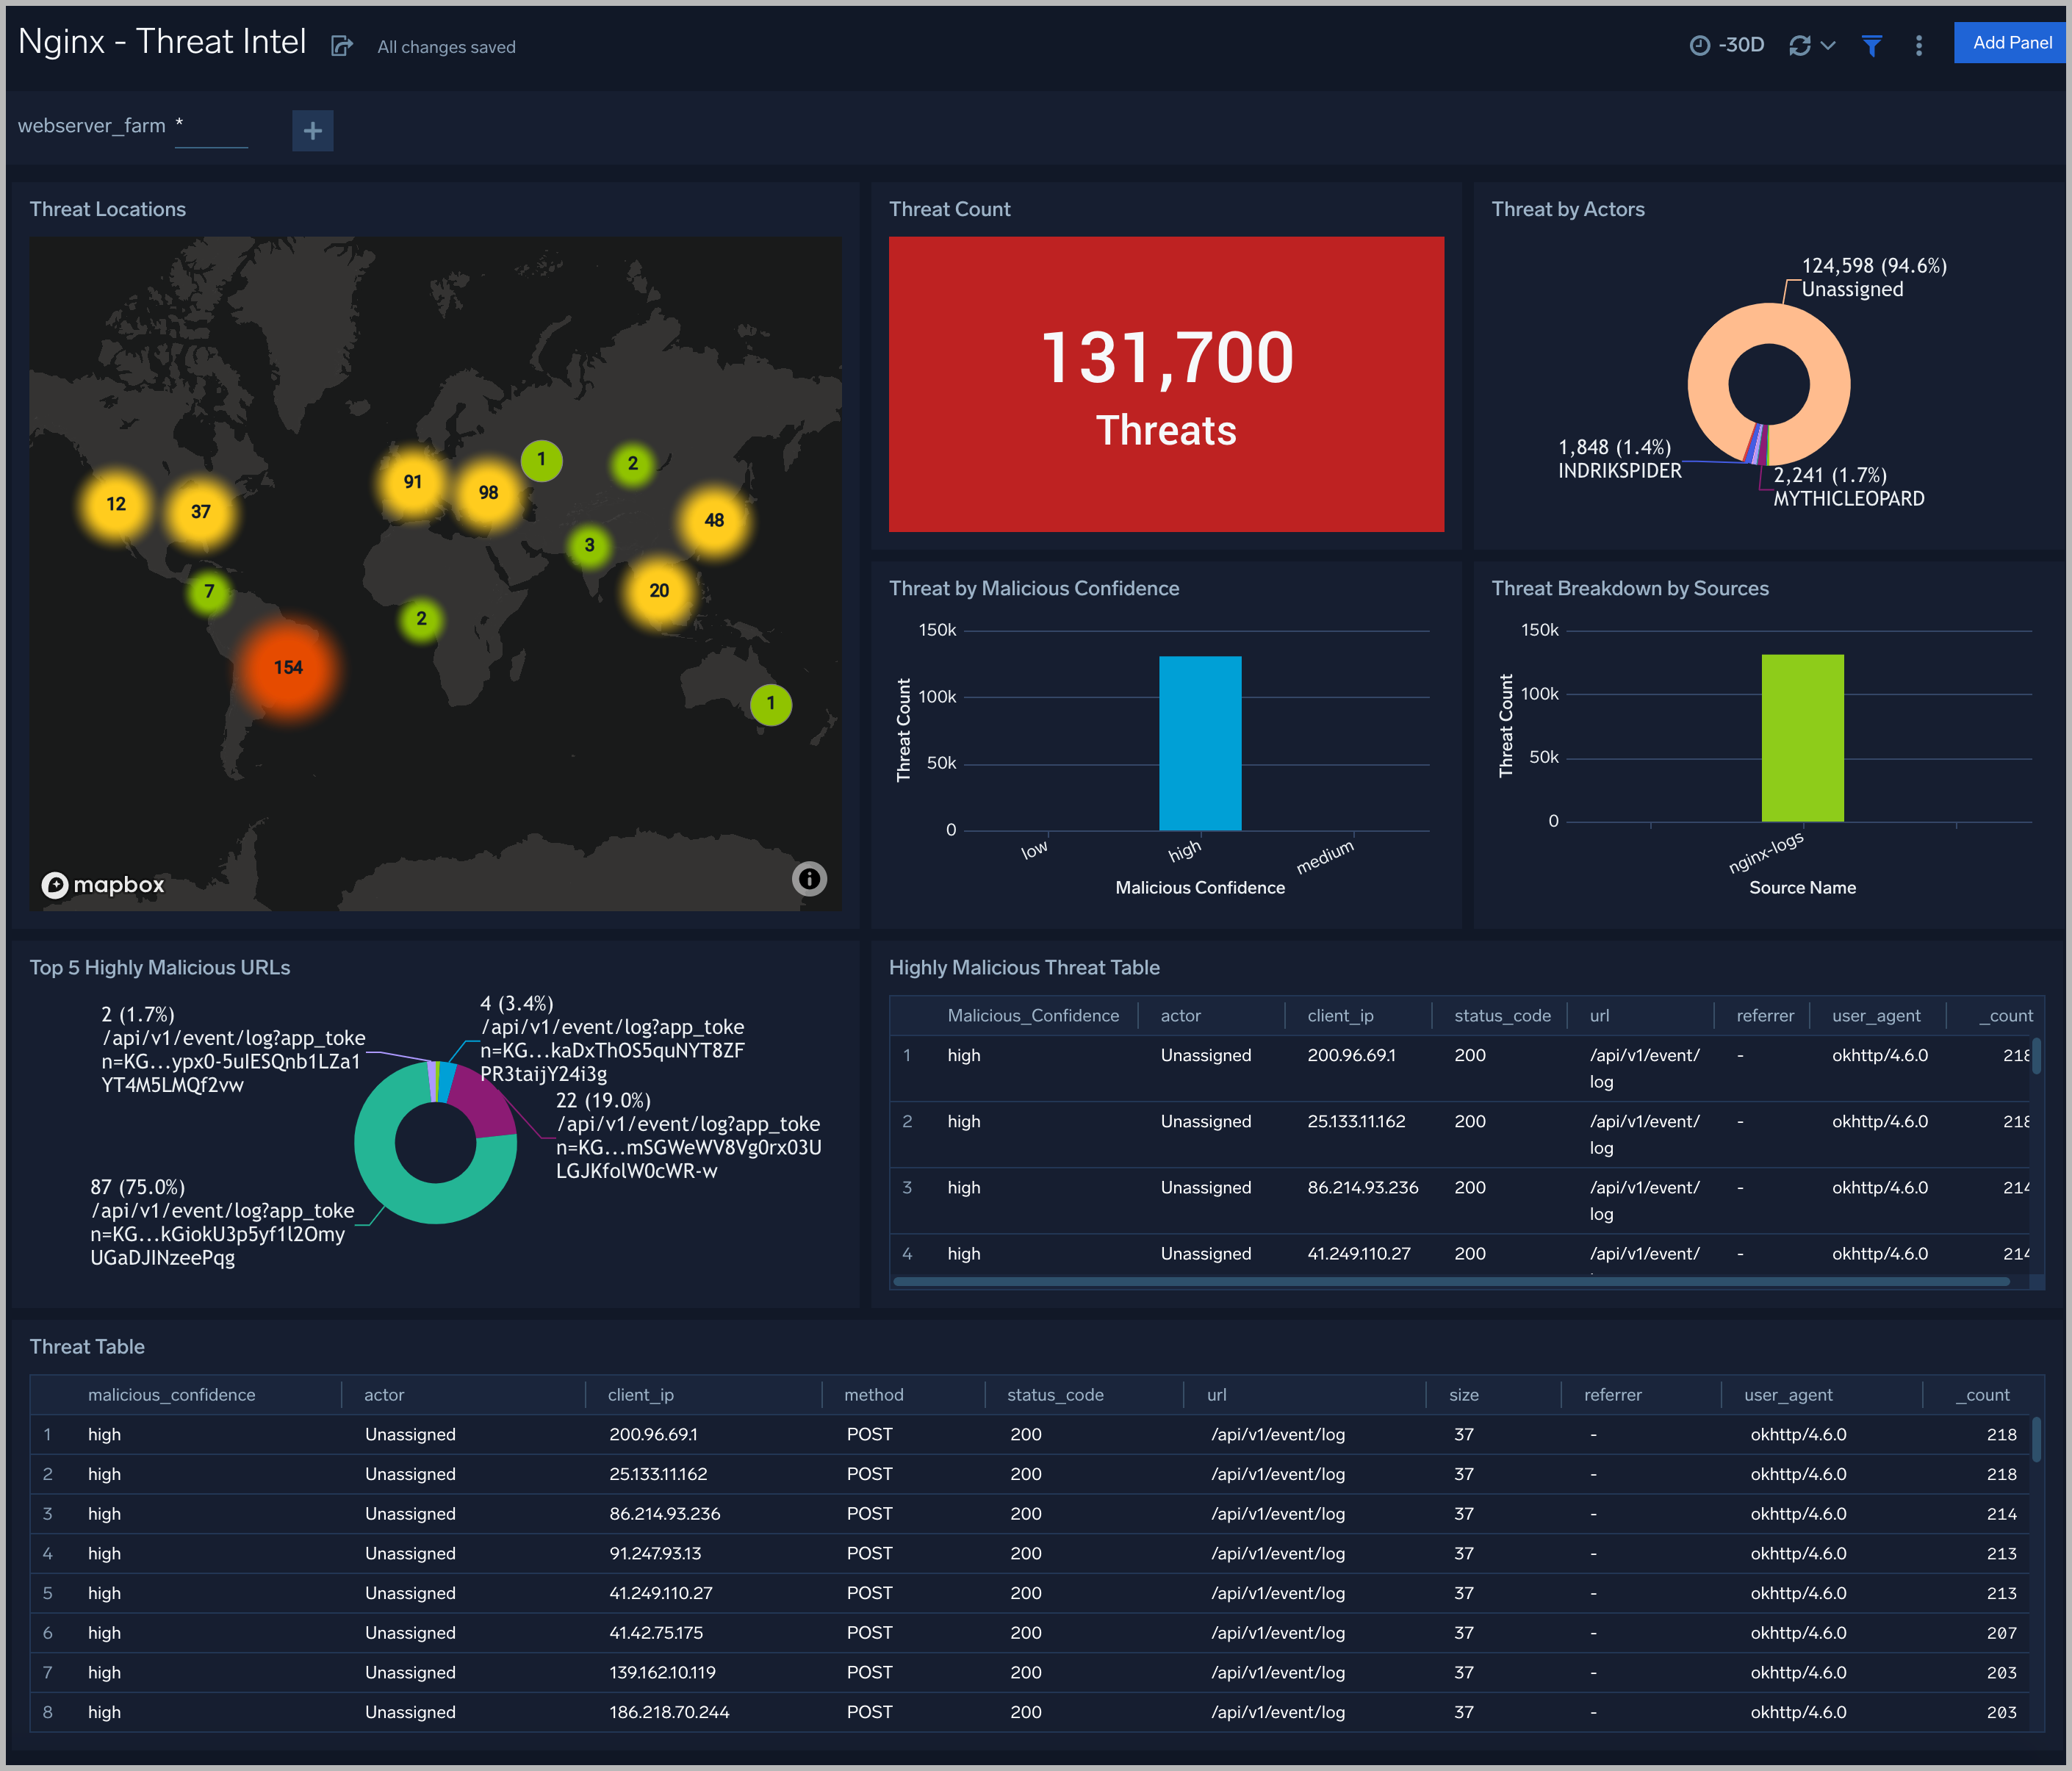Click the 154 cluster marker in South America

[288, 666]
